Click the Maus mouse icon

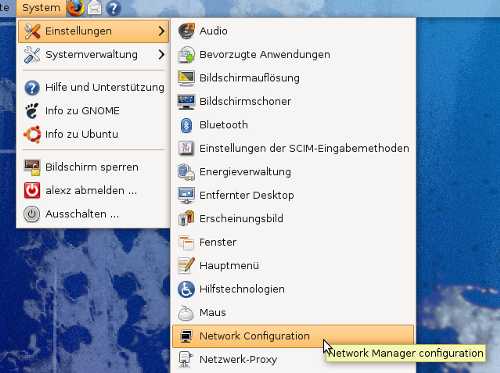[186, 313]
